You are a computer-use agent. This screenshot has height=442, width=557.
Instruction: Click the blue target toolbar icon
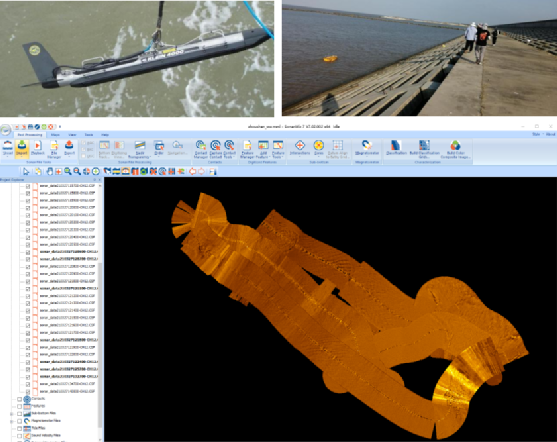tap(162, 172)
